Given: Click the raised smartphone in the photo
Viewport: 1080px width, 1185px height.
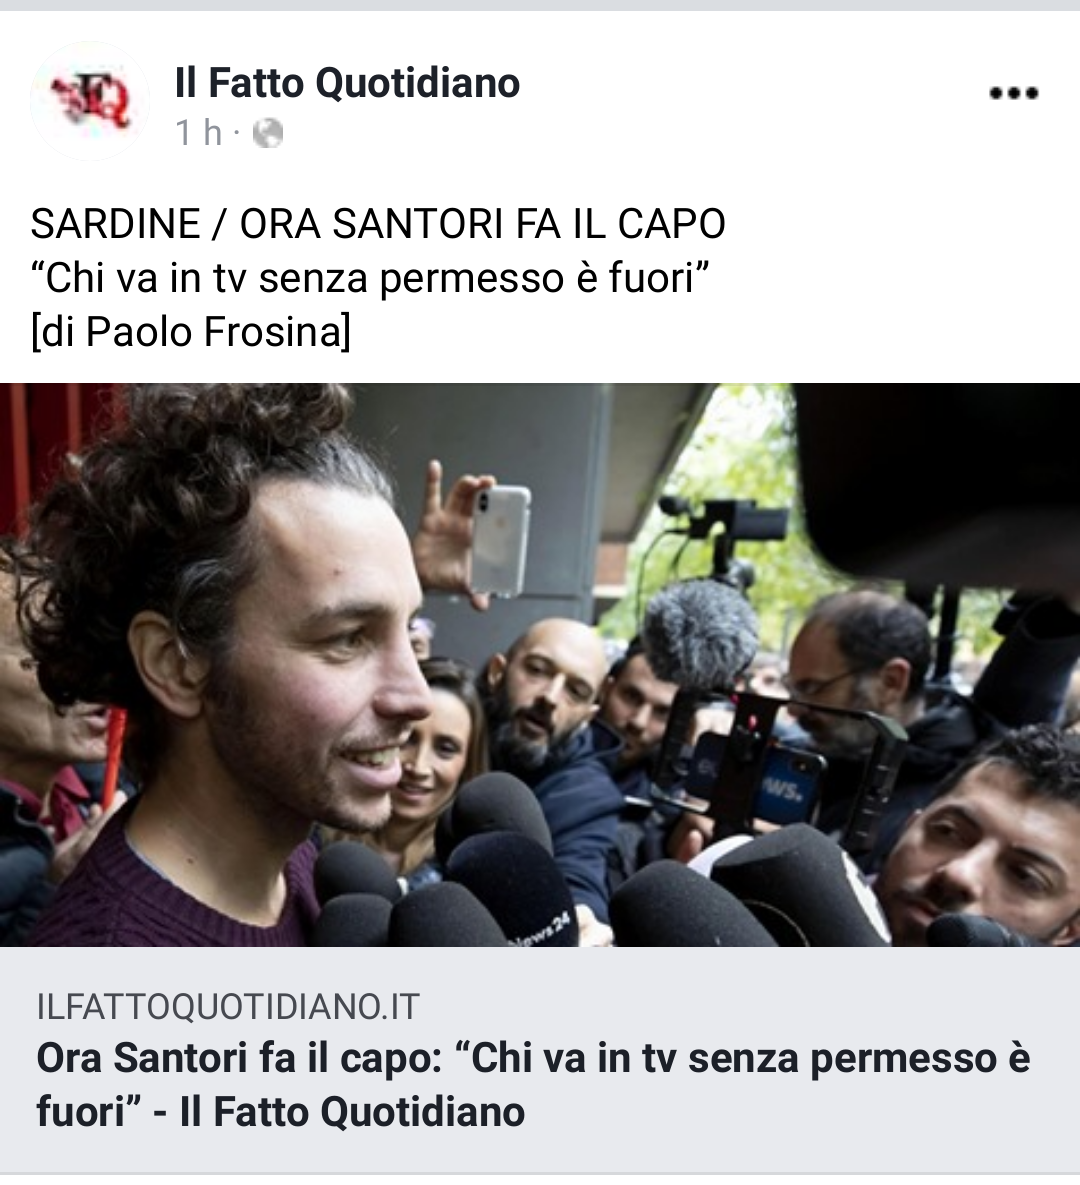Looking at the screenshot, I should pos(499,541).
